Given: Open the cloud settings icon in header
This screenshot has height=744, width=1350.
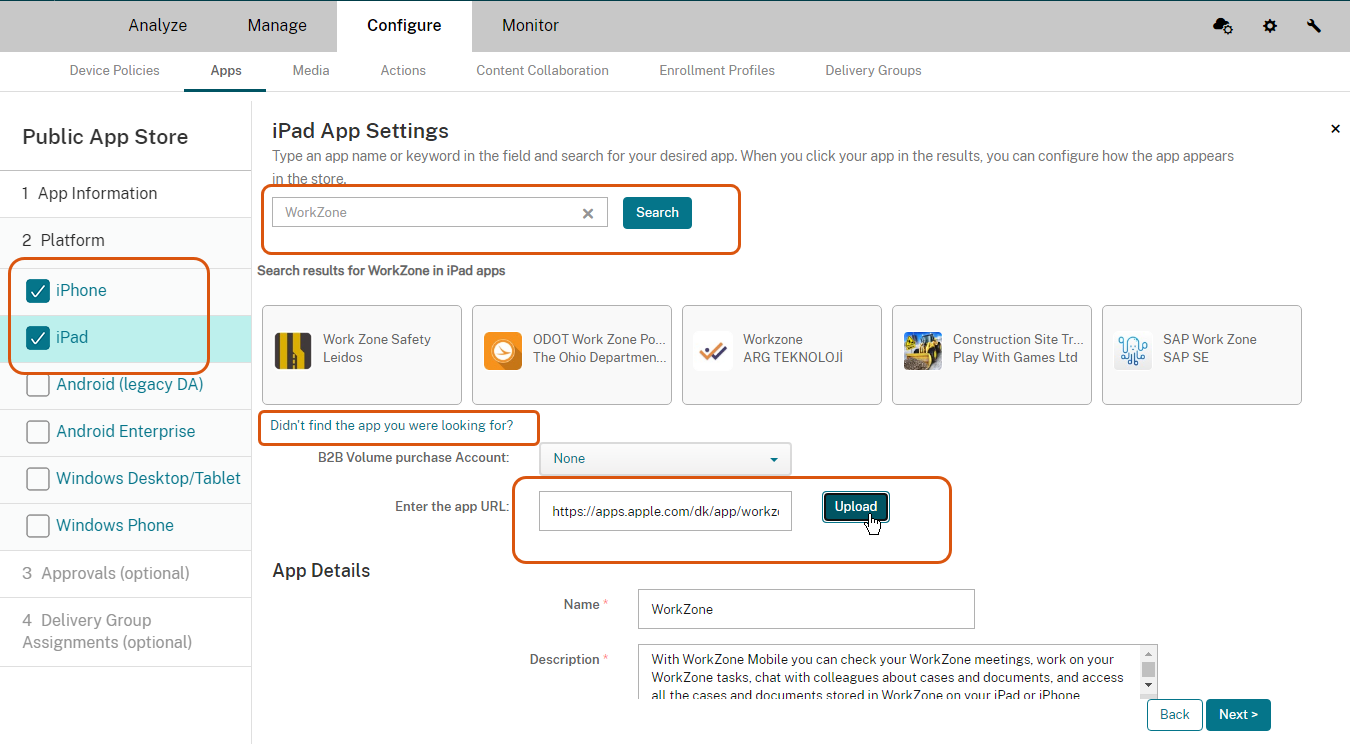Looking at the screenshot, I should 1222,26.
